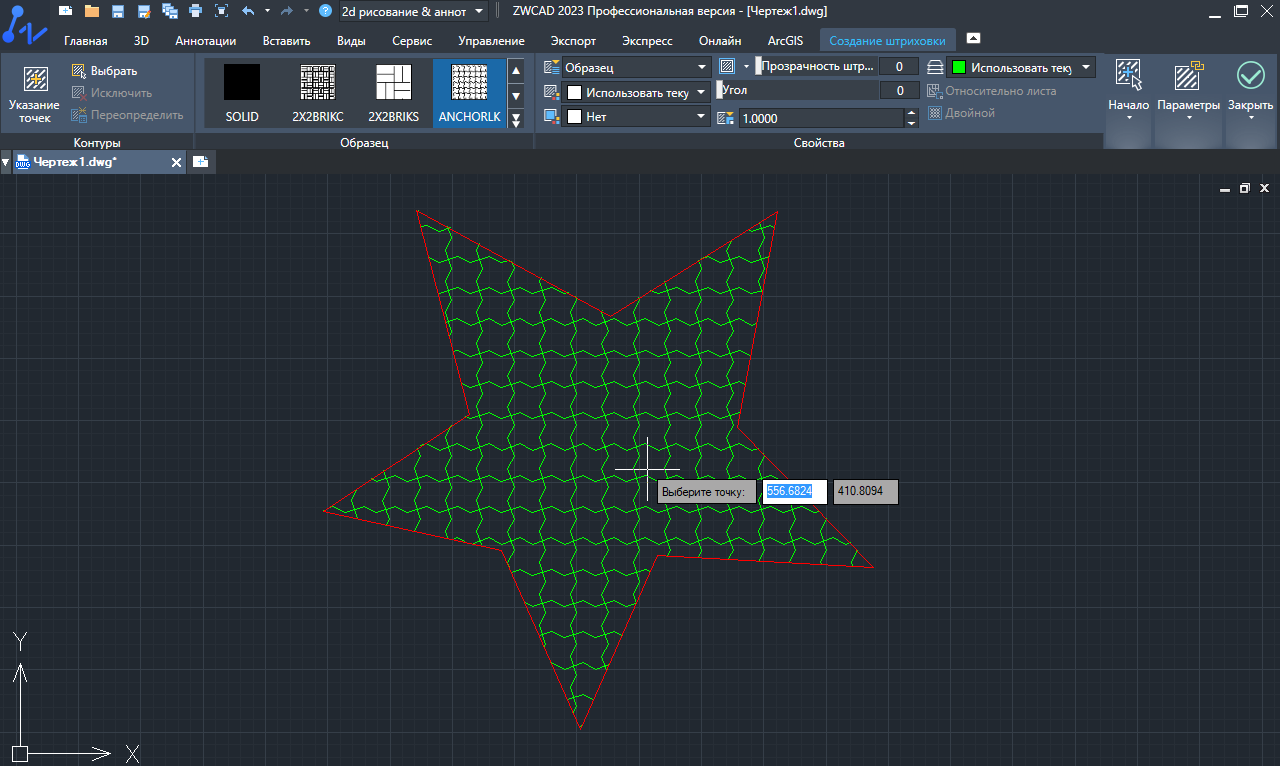The image size is (1280, 766).
Task: Click the hatch pattern type icon beside Образец
Action: point(551,67)
